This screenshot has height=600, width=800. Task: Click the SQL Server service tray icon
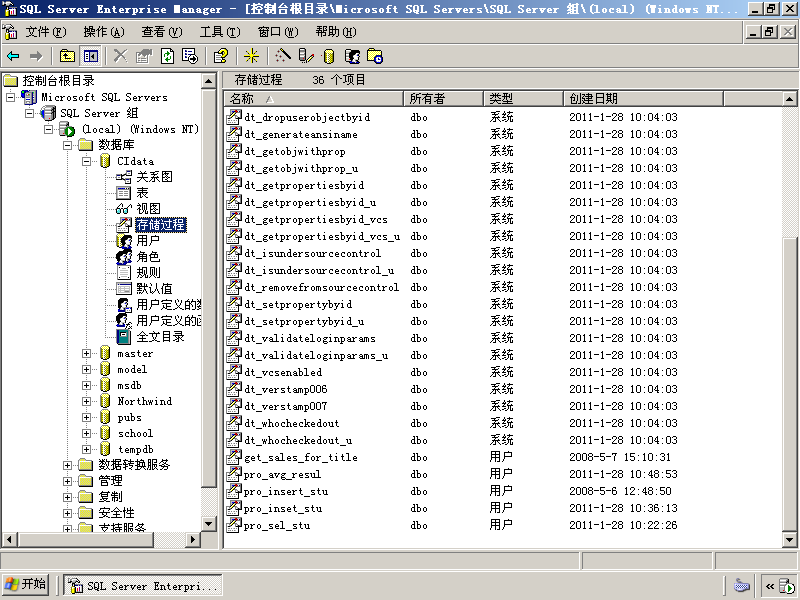787,586
